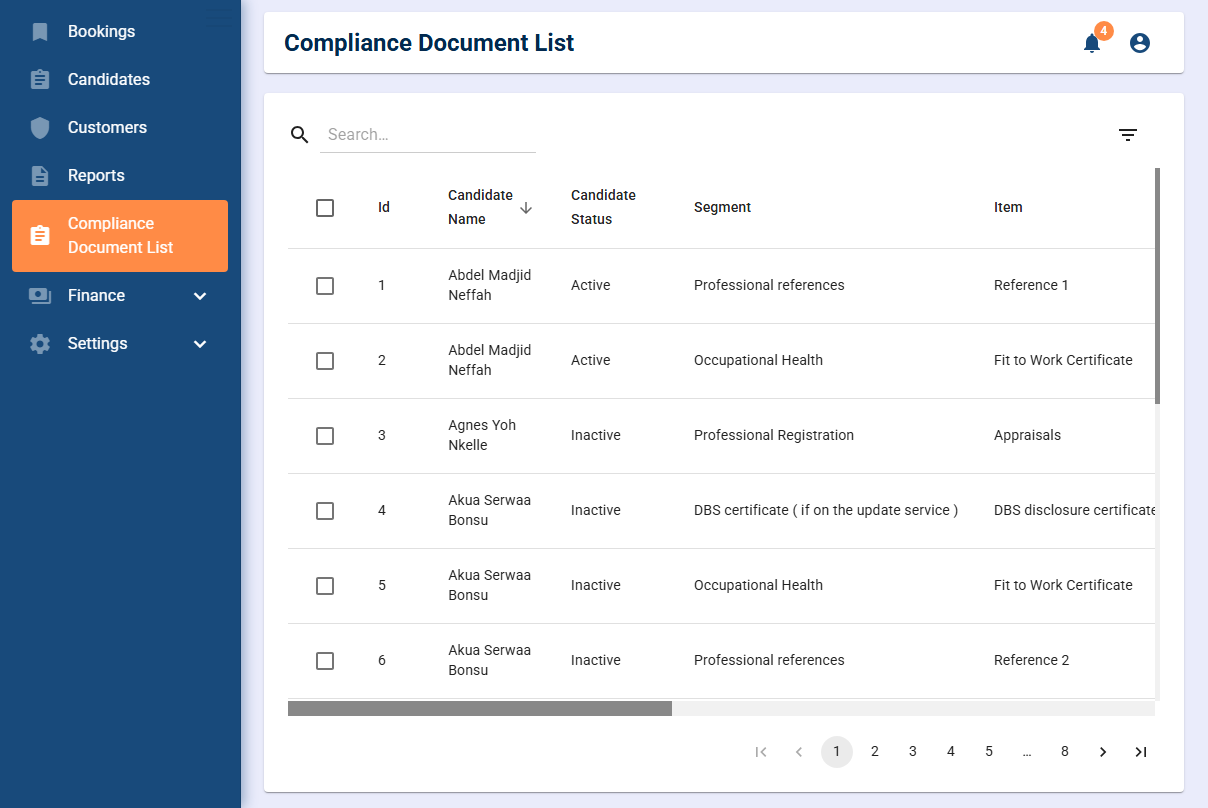Expand the Finance menu chevron
The image size is (1208, 808).
click(200, 296)
